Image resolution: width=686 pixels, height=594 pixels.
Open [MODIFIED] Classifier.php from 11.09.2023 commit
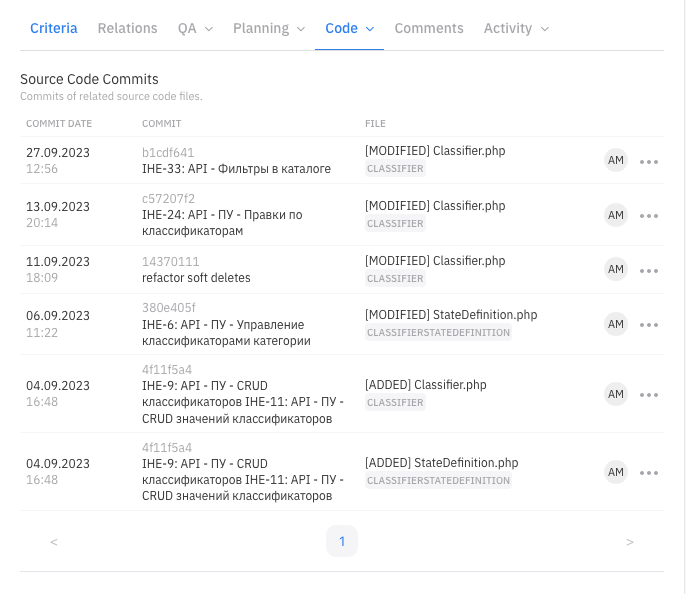435,261
